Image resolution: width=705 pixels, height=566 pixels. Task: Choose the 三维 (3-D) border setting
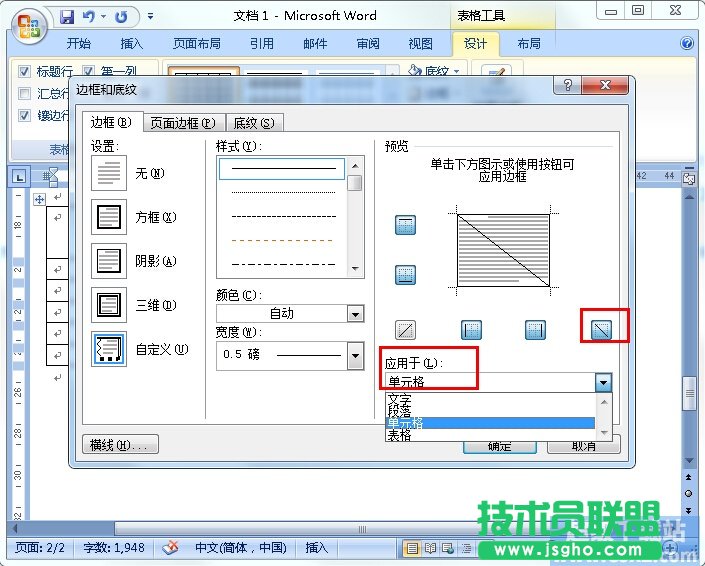[x=108, y=305]
